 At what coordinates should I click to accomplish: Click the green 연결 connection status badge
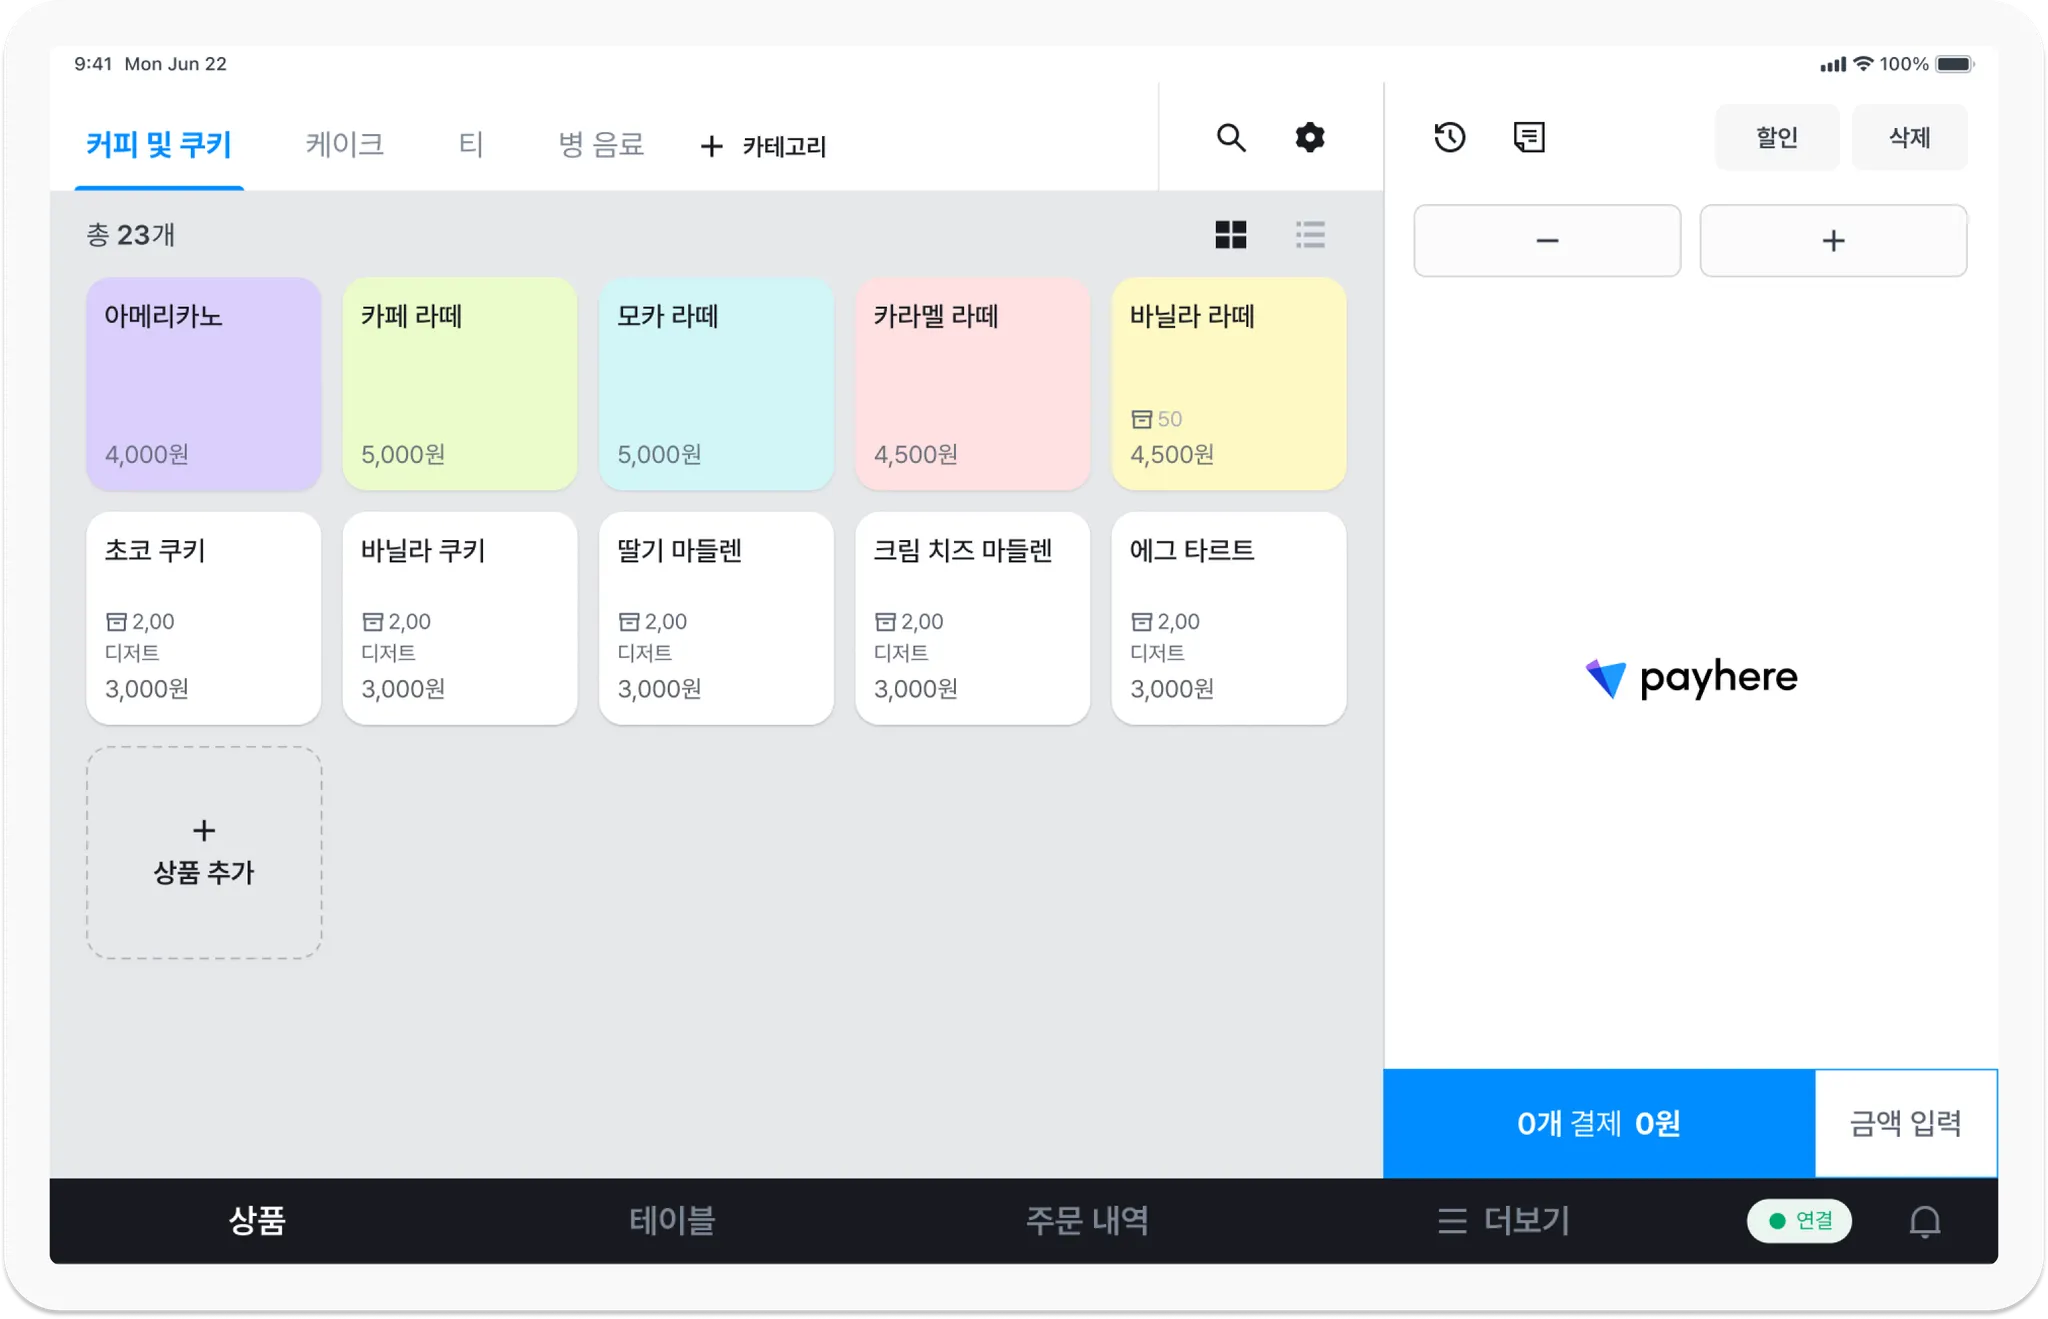click(1799, 1221)
